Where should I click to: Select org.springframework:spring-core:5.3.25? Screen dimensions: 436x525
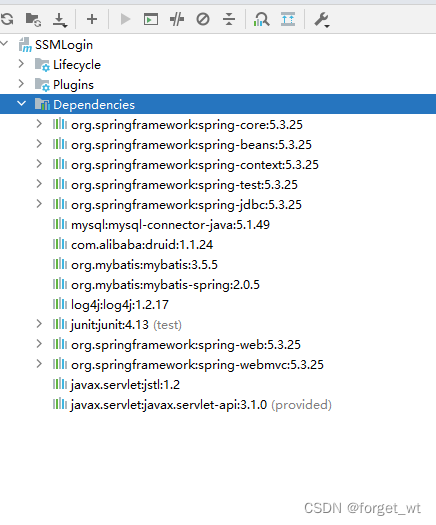point(187,125)
